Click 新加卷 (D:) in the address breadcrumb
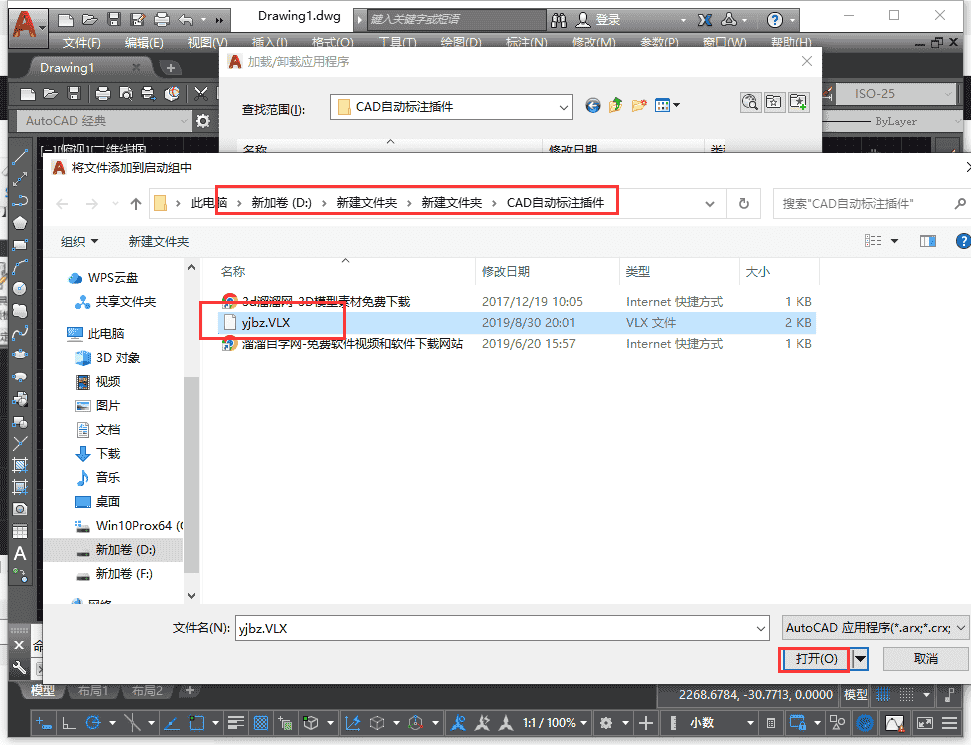 [x=281, y=203]
